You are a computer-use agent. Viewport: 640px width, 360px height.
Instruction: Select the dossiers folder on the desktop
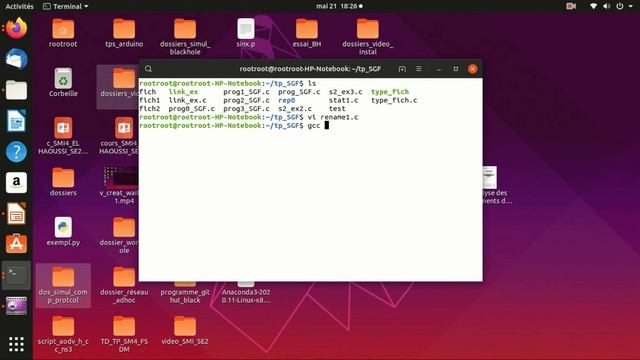63,182
